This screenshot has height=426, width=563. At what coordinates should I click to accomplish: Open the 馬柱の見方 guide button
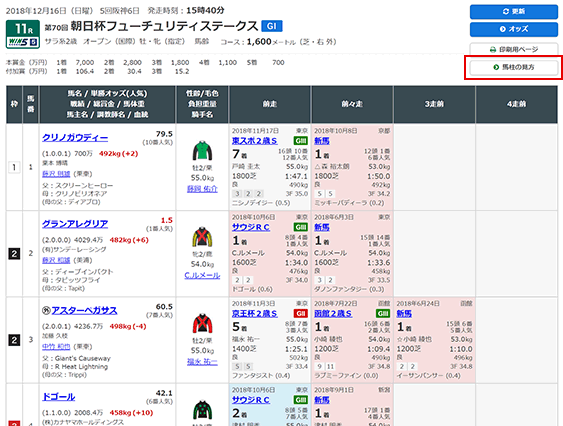coord(513,67)
